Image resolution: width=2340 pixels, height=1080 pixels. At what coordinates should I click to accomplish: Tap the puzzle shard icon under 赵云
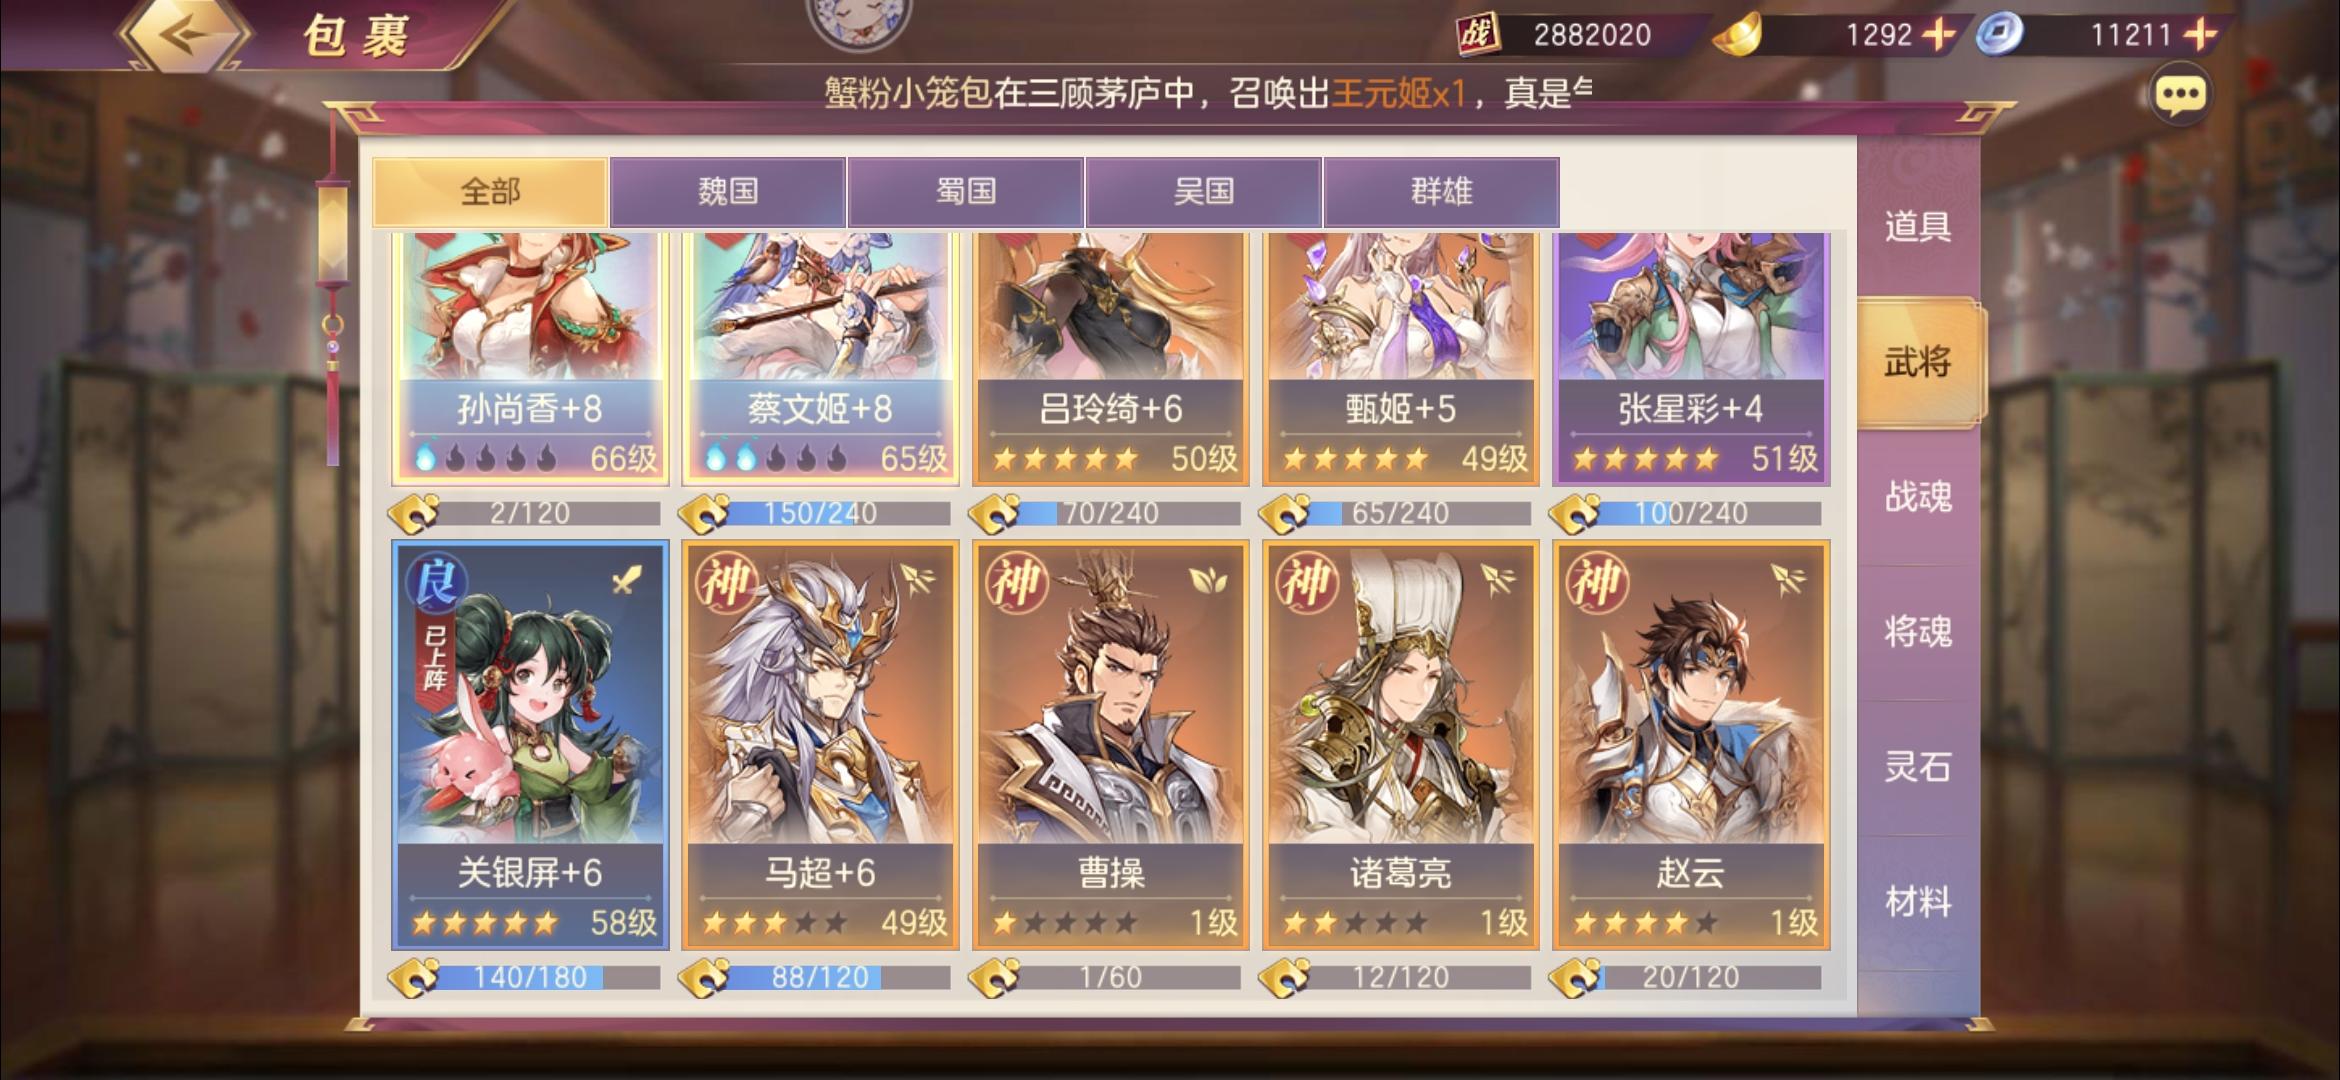(1574, 977)
